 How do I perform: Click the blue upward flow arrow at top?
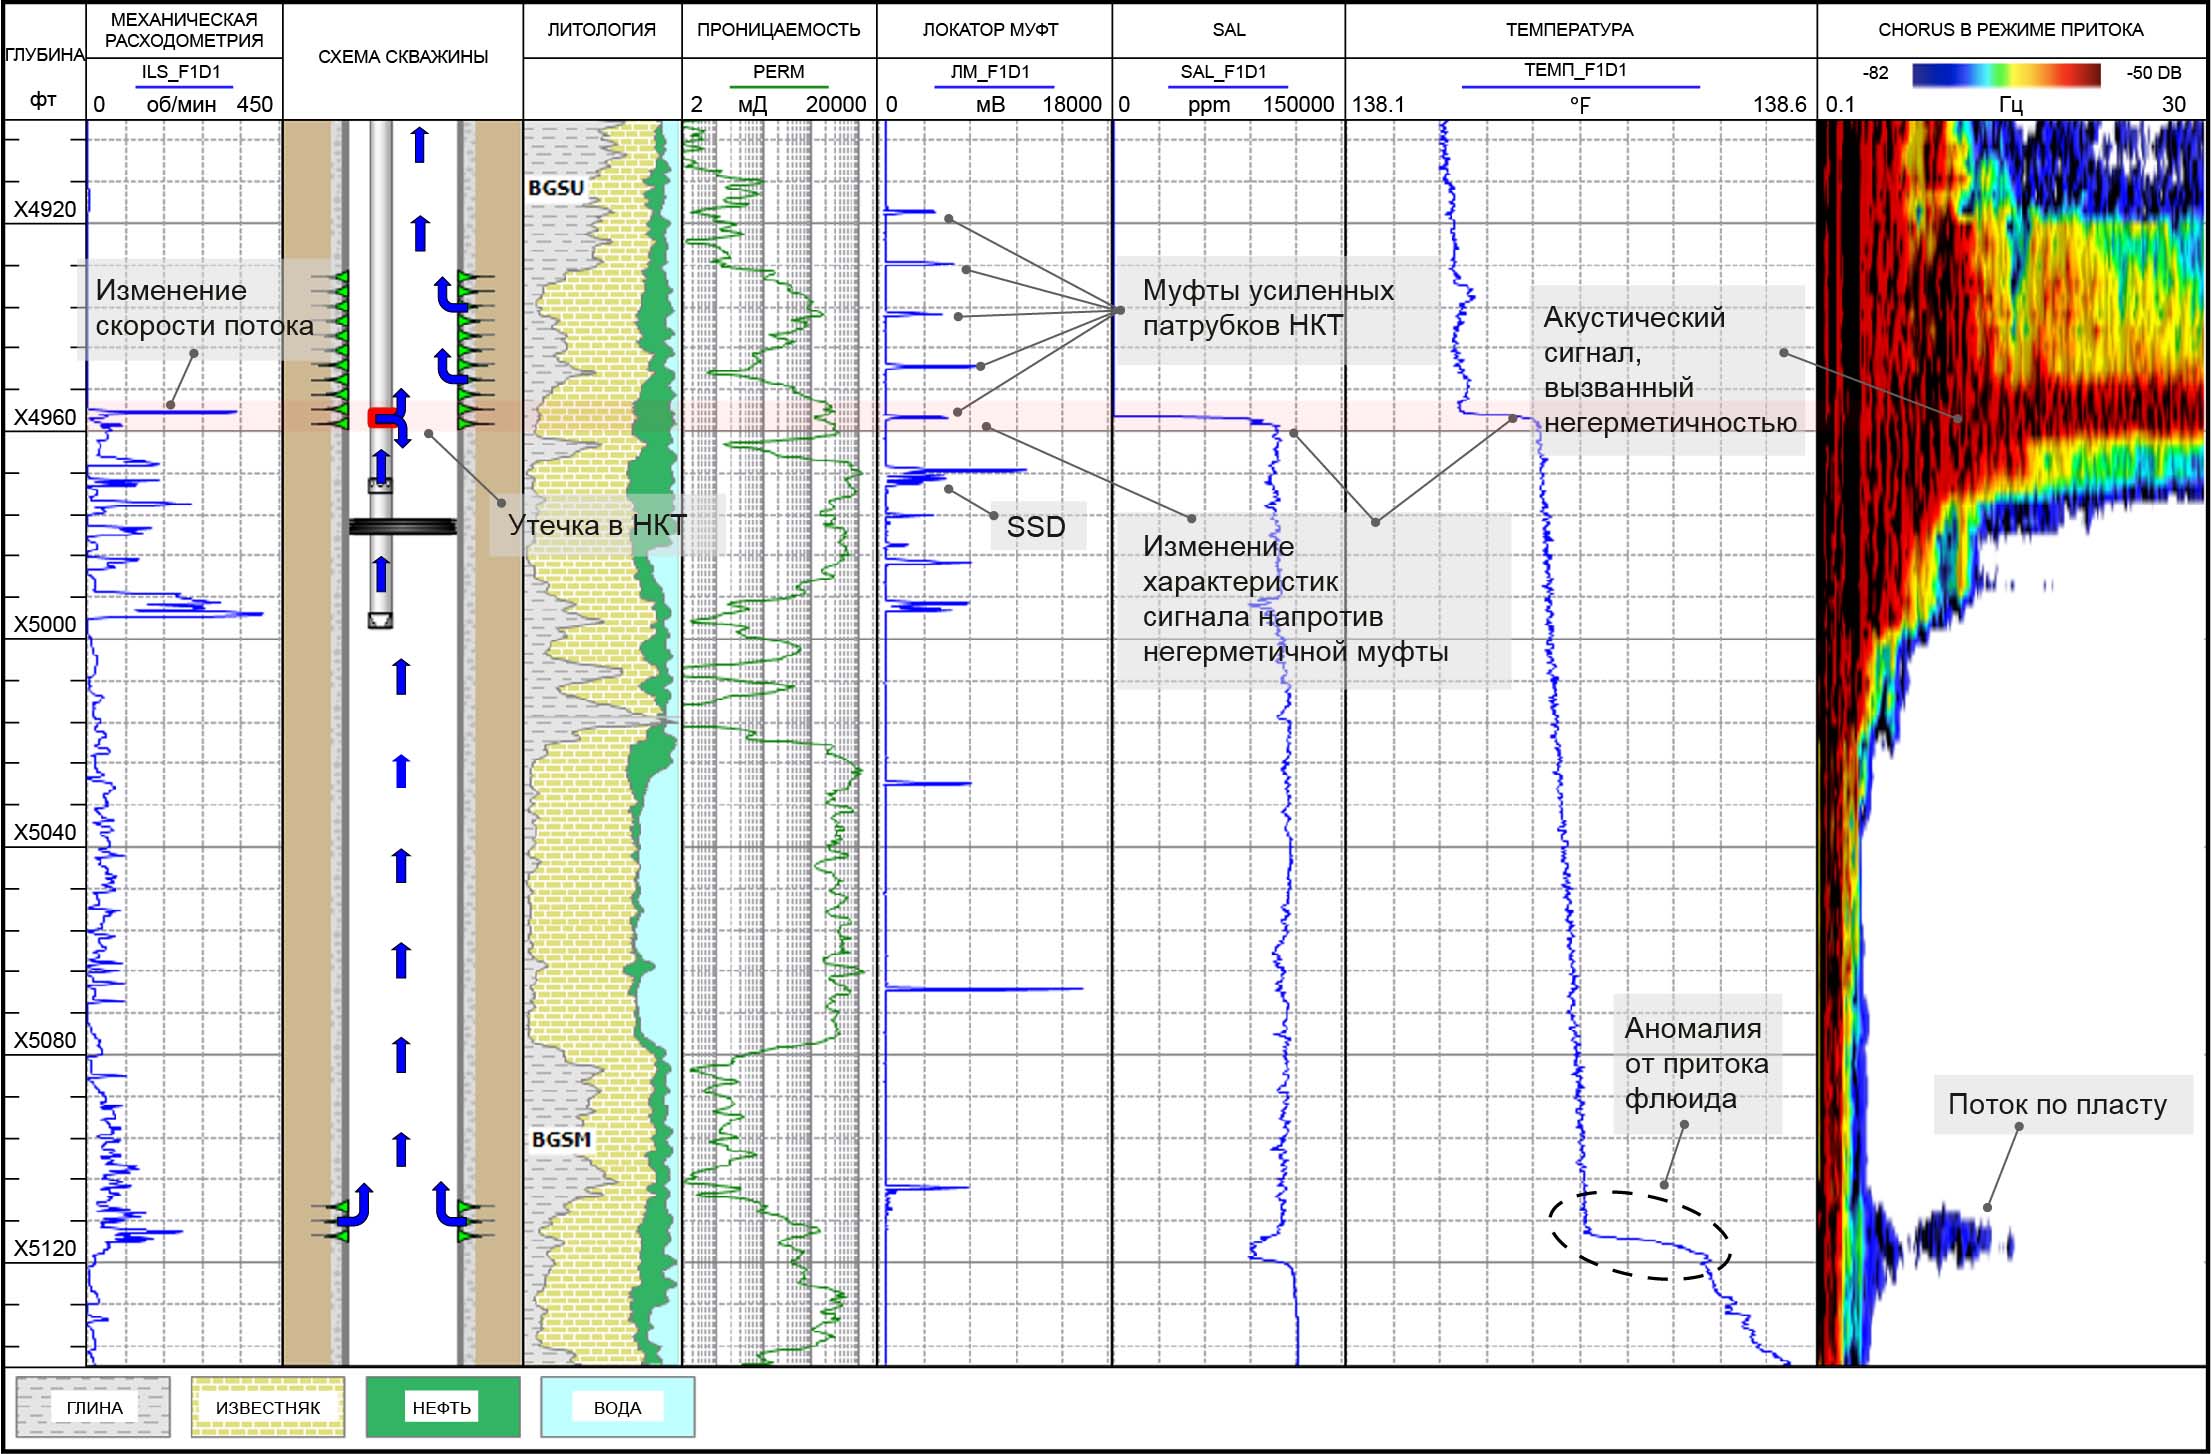[x=420, y=145]
